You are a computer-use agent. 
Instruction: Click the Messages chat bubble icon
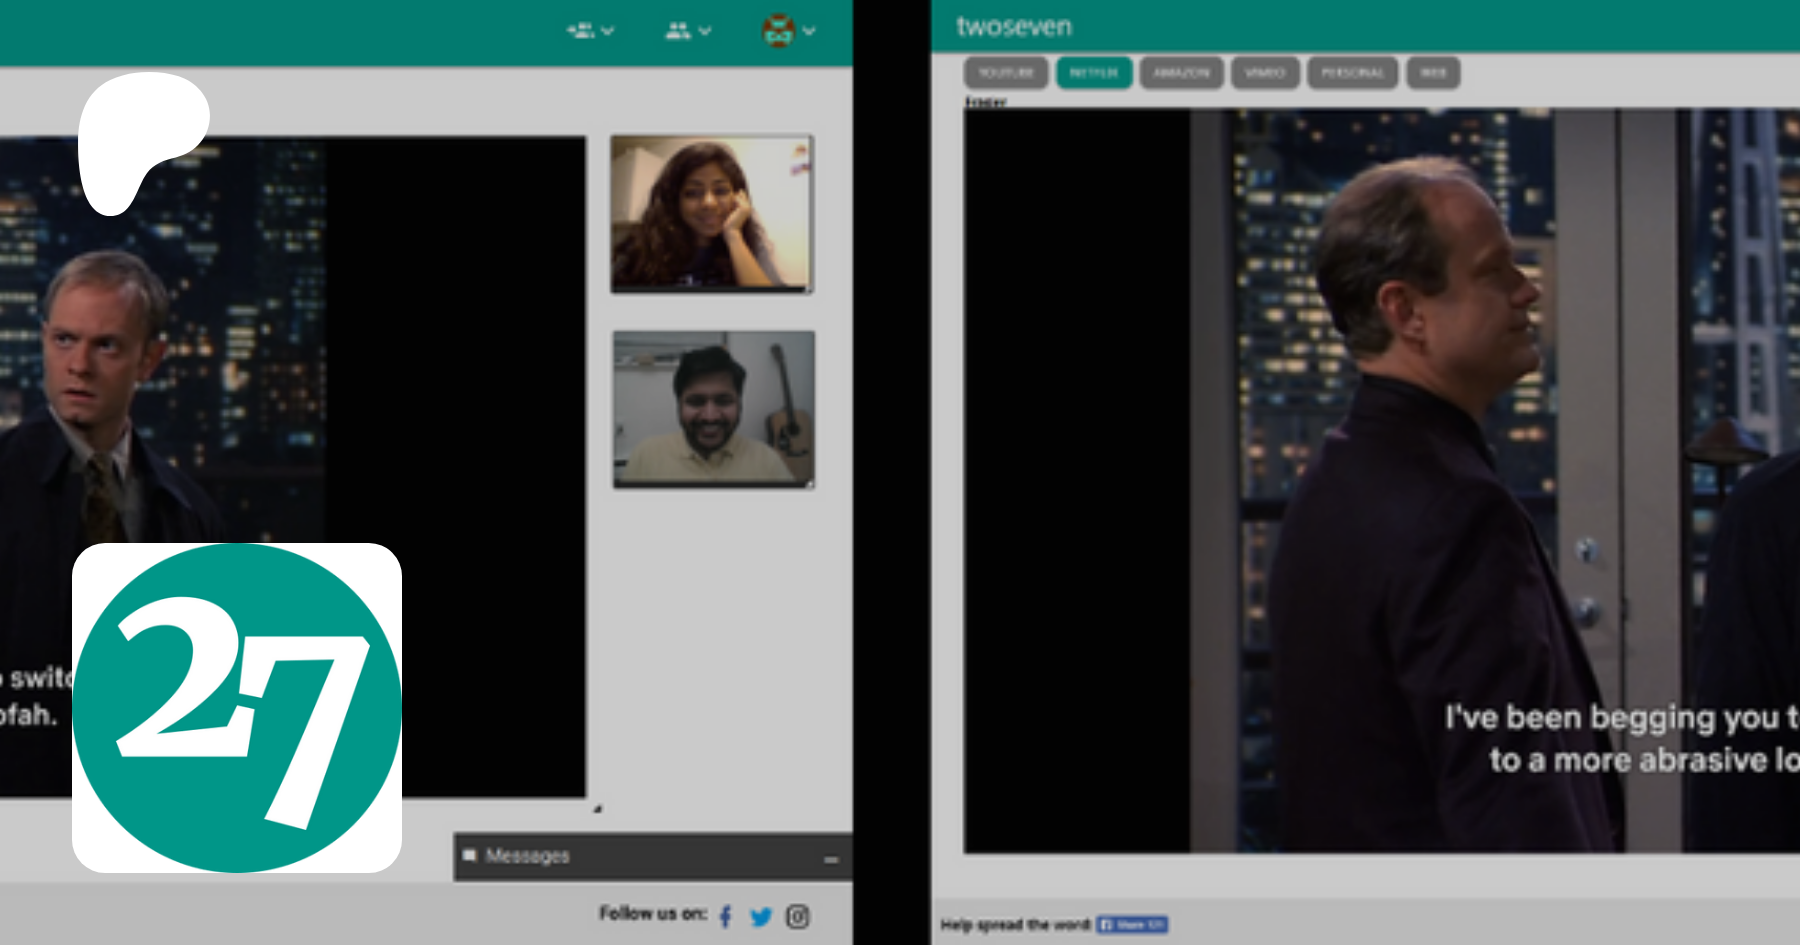click(x=469, y=856)
